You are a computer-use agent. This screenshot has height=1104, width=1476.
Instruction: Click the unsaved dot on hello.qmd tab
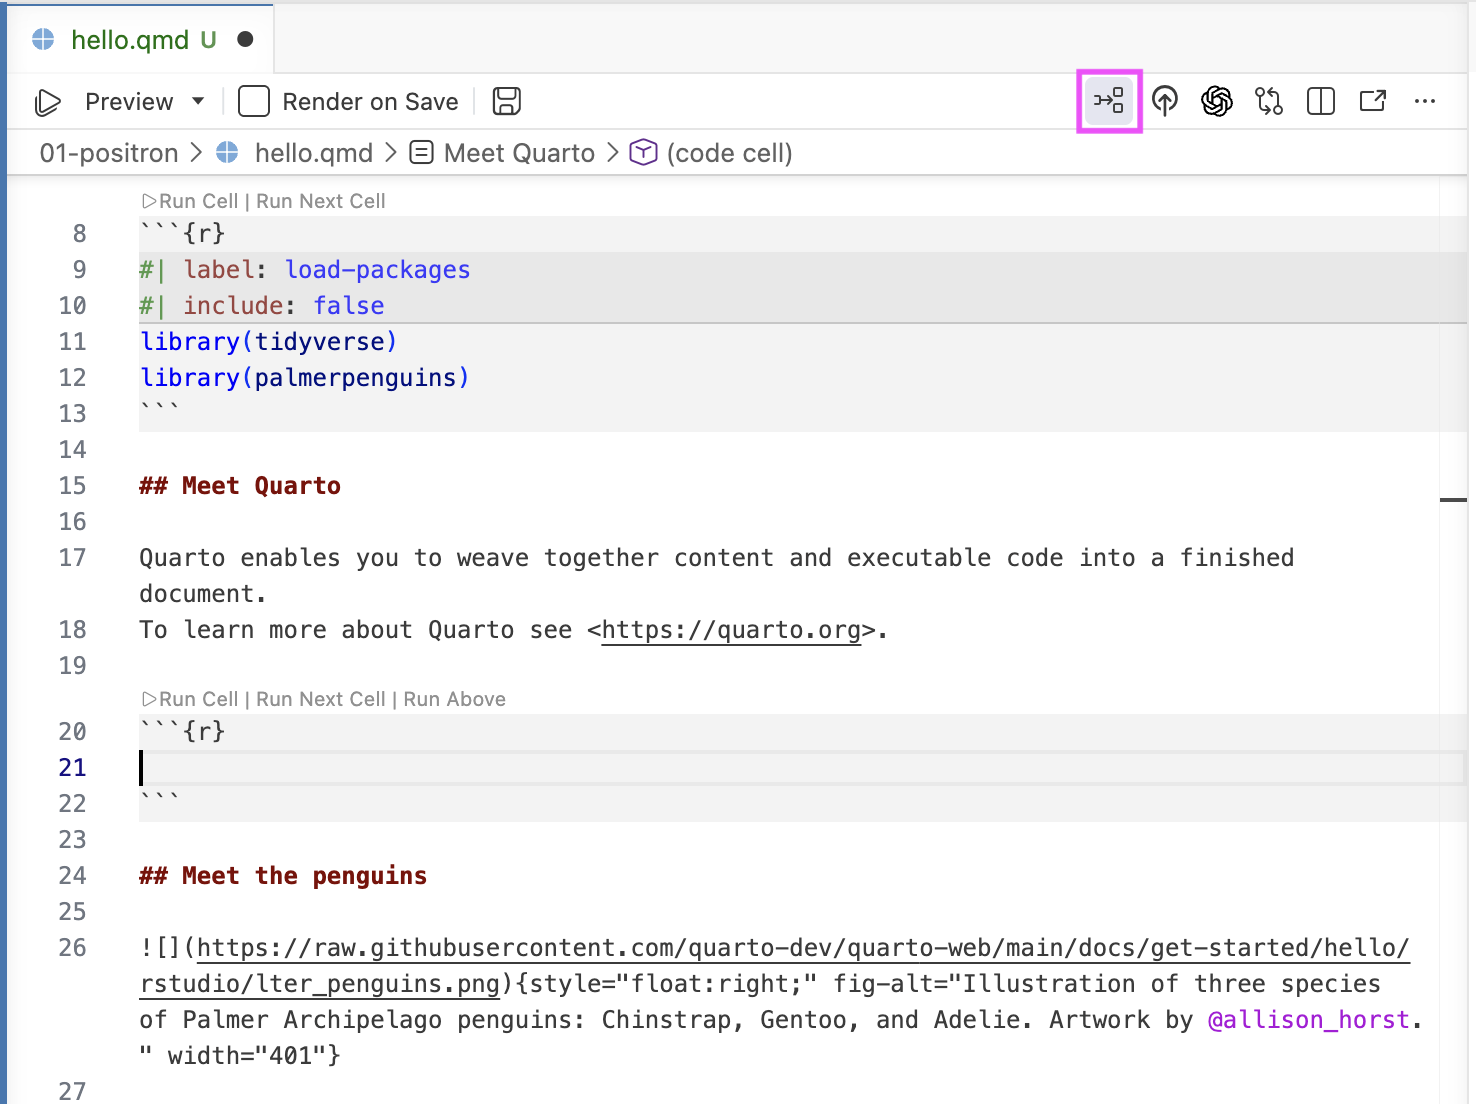coord(245,39)
